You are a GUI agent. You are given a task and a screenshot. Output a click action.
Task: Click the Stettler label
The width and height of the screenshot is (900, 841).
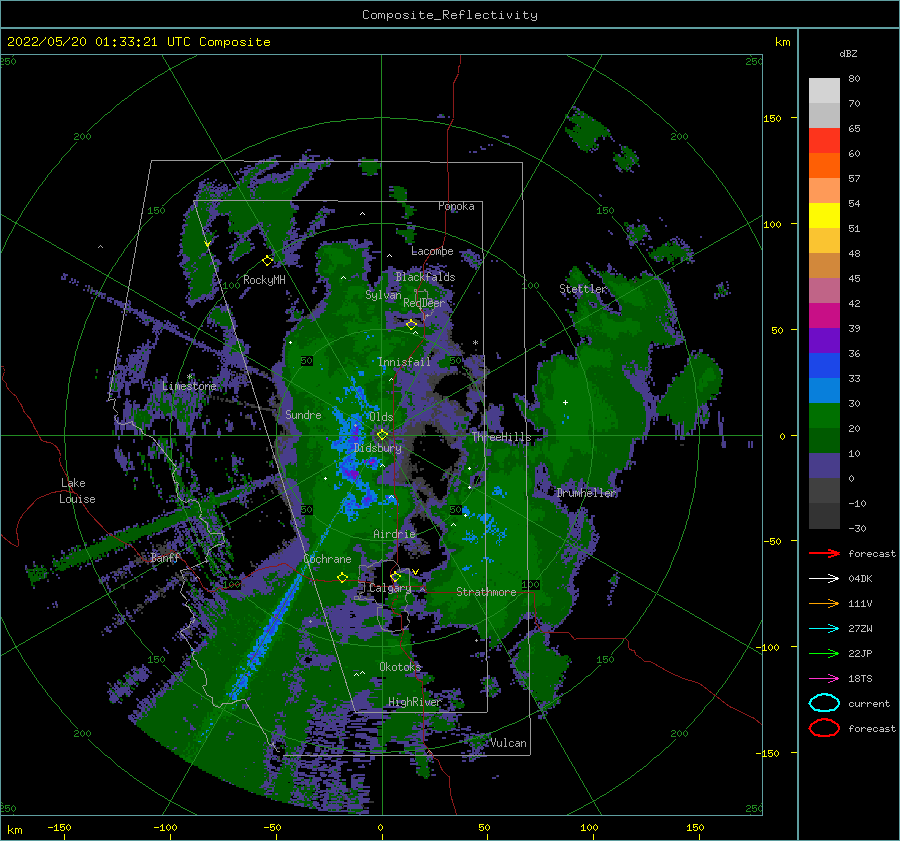(583, 289)
